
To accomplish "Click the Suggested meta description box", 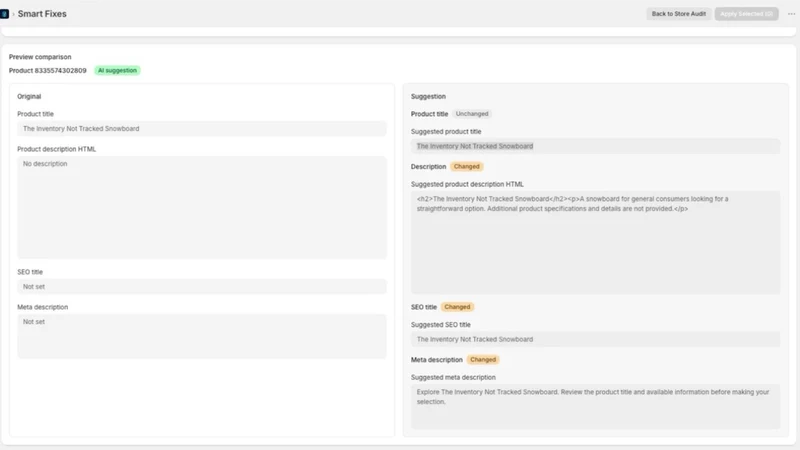I will (x=595, y=406).
